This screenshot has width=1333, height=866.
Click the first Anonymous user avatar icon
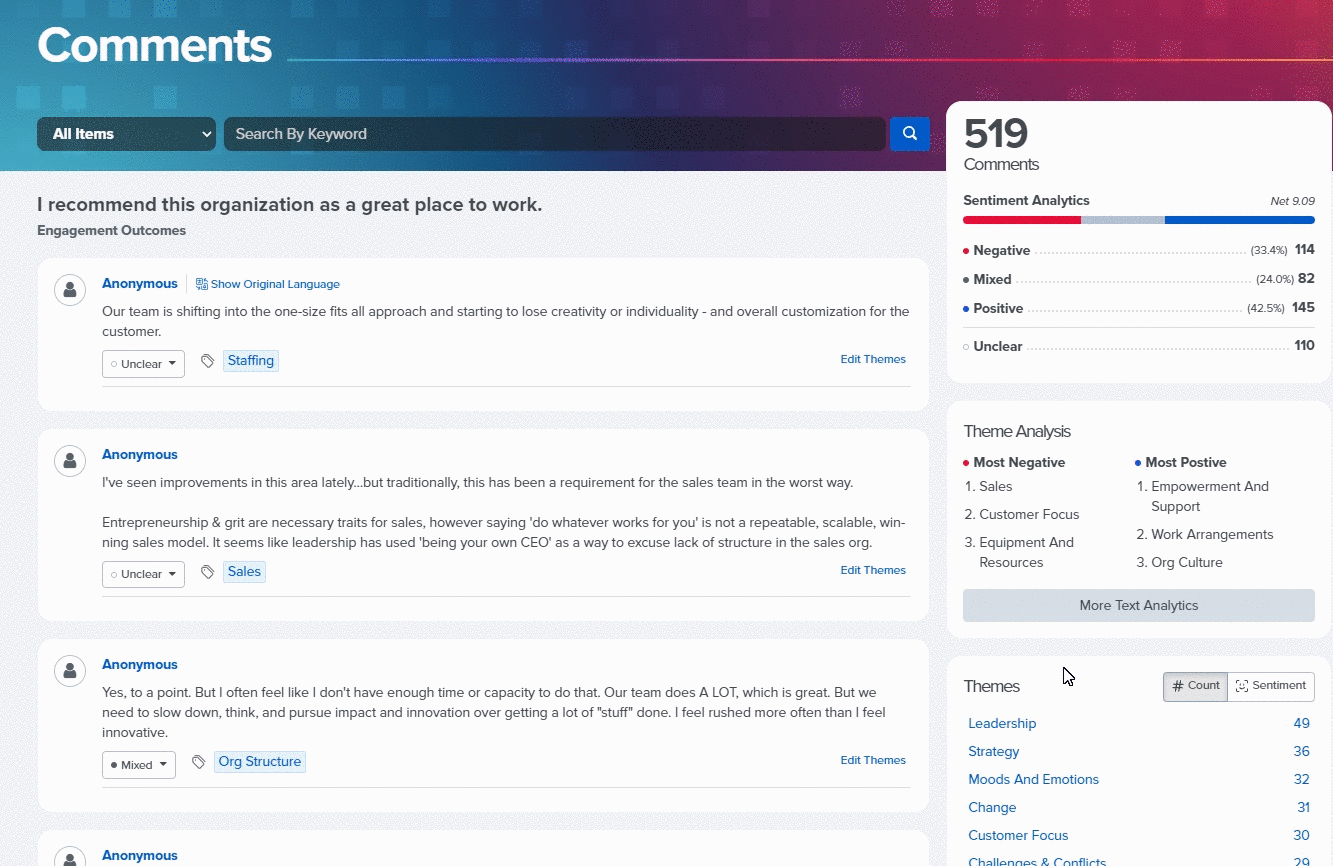point(70,290)
